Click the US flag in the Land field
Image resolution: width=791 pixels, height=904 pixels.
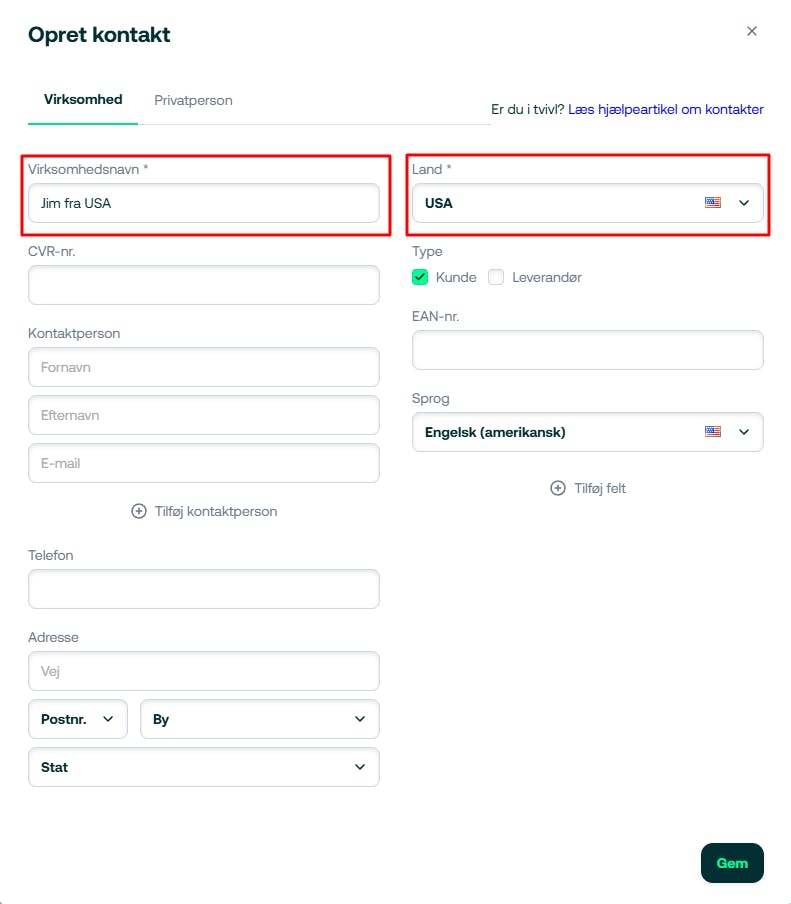(713, 203)
